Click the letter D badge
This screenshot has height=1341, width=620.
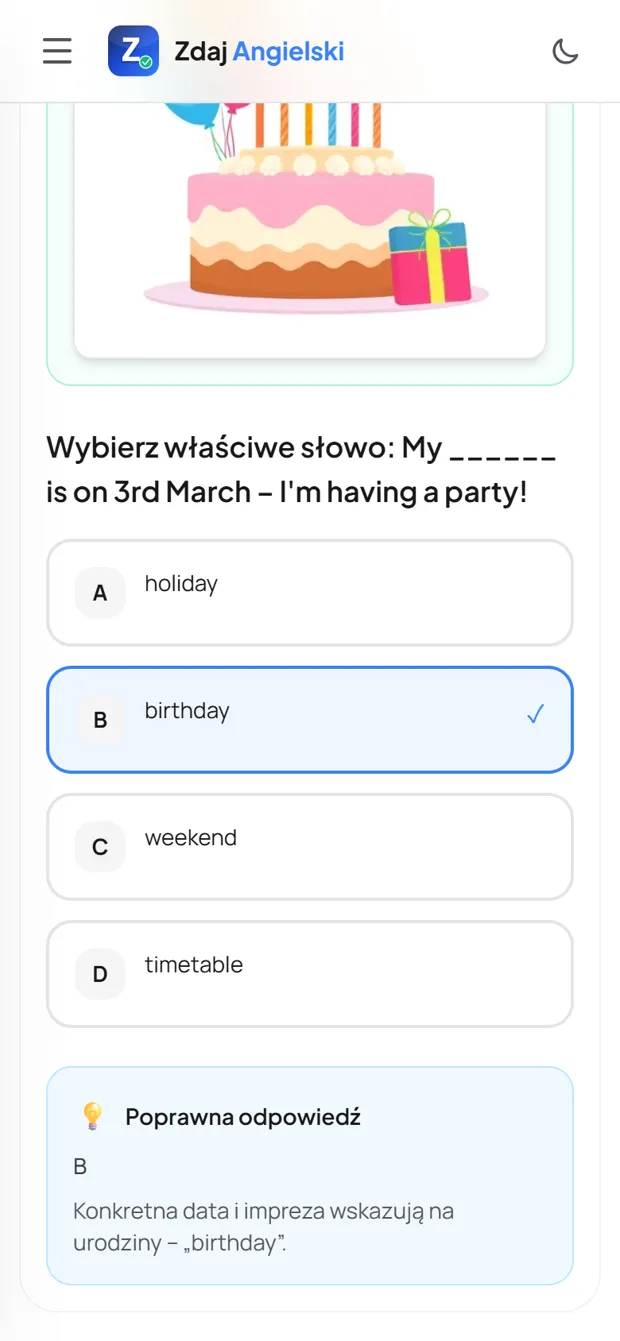coord(100,974)
